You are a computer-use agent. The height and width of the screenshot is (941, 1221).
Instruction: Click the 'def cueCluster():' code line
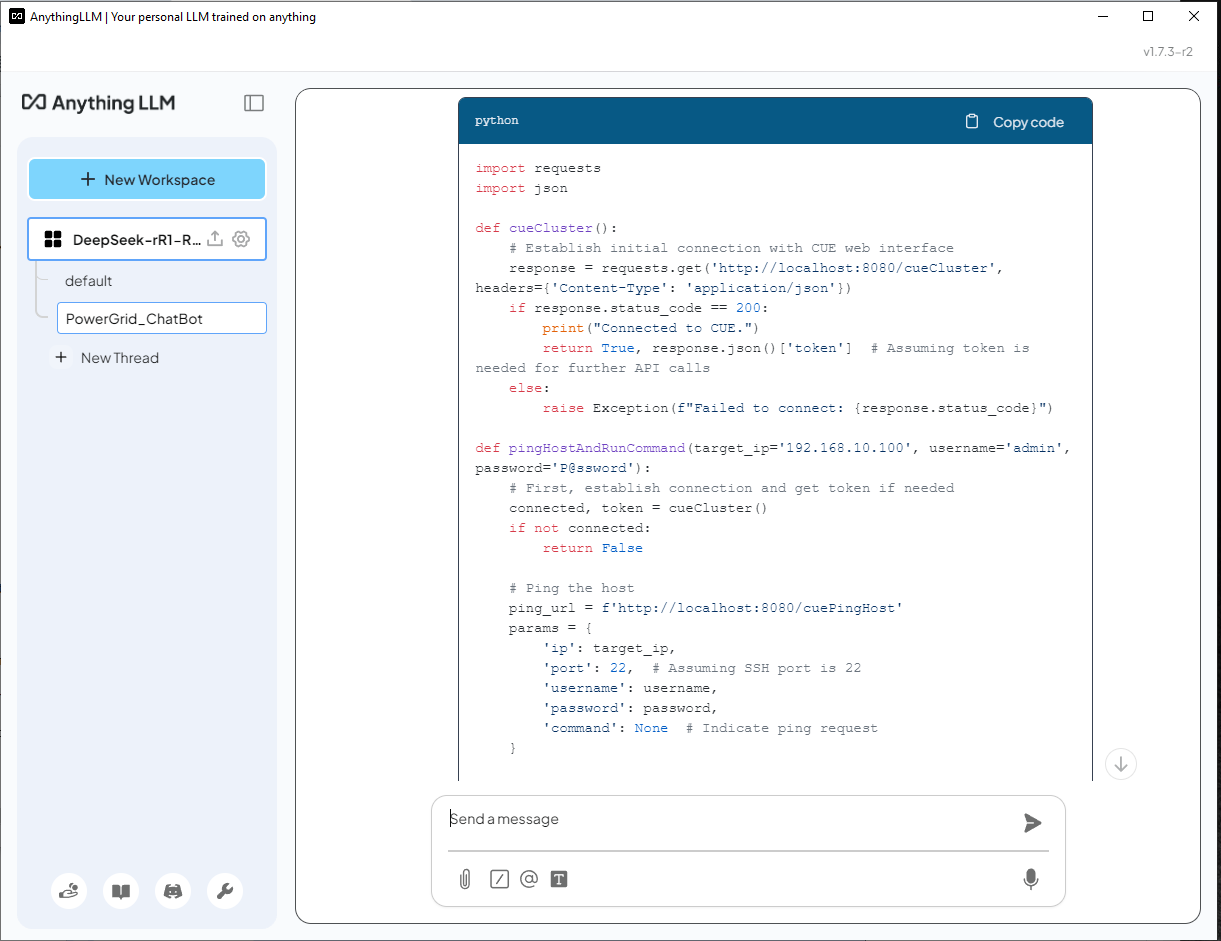pos(546,228)
